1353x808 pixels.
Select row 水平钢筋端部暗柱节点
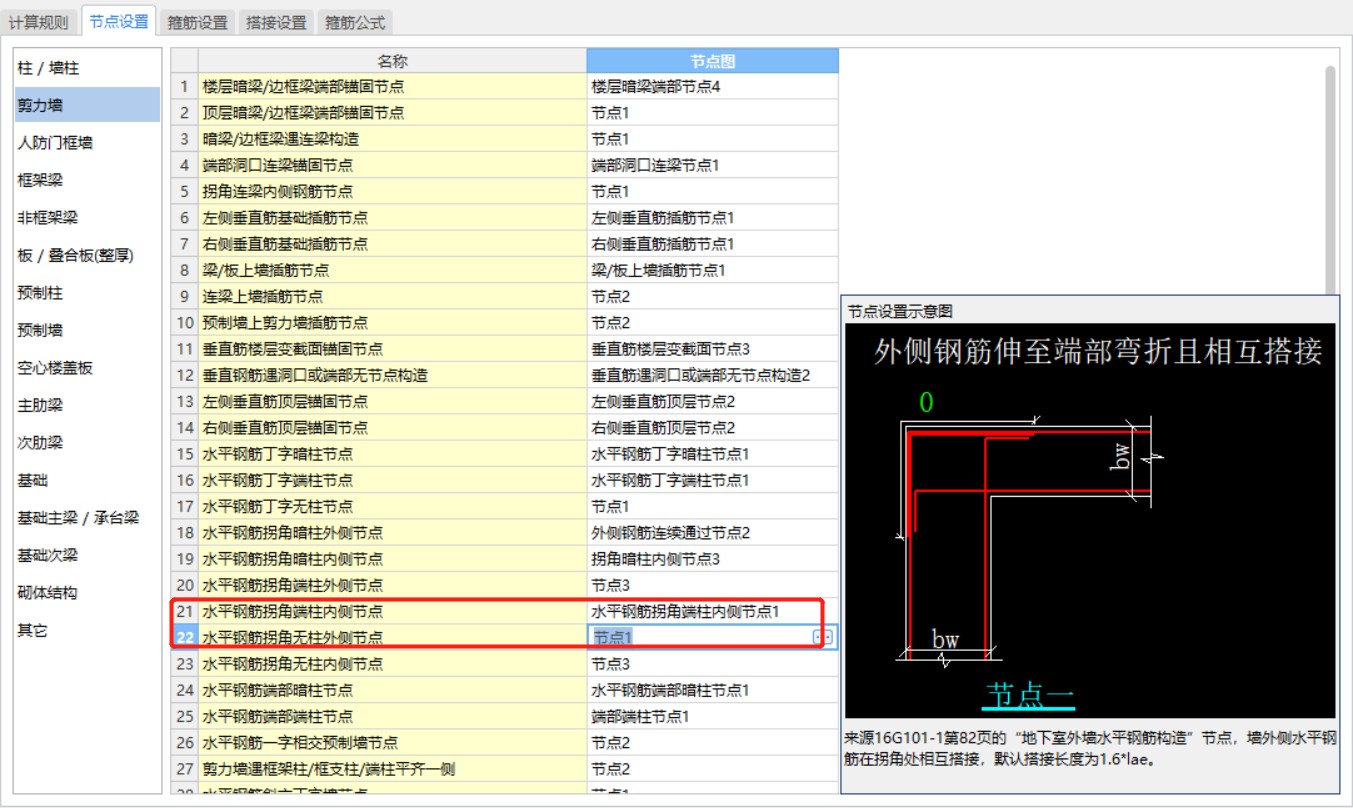(392, 690)
